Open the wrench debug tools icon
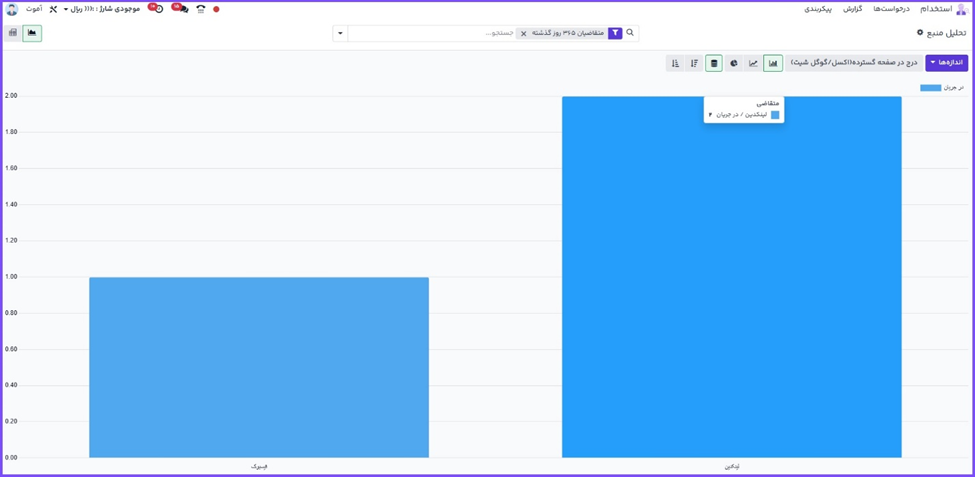 [x=53, y=9]
